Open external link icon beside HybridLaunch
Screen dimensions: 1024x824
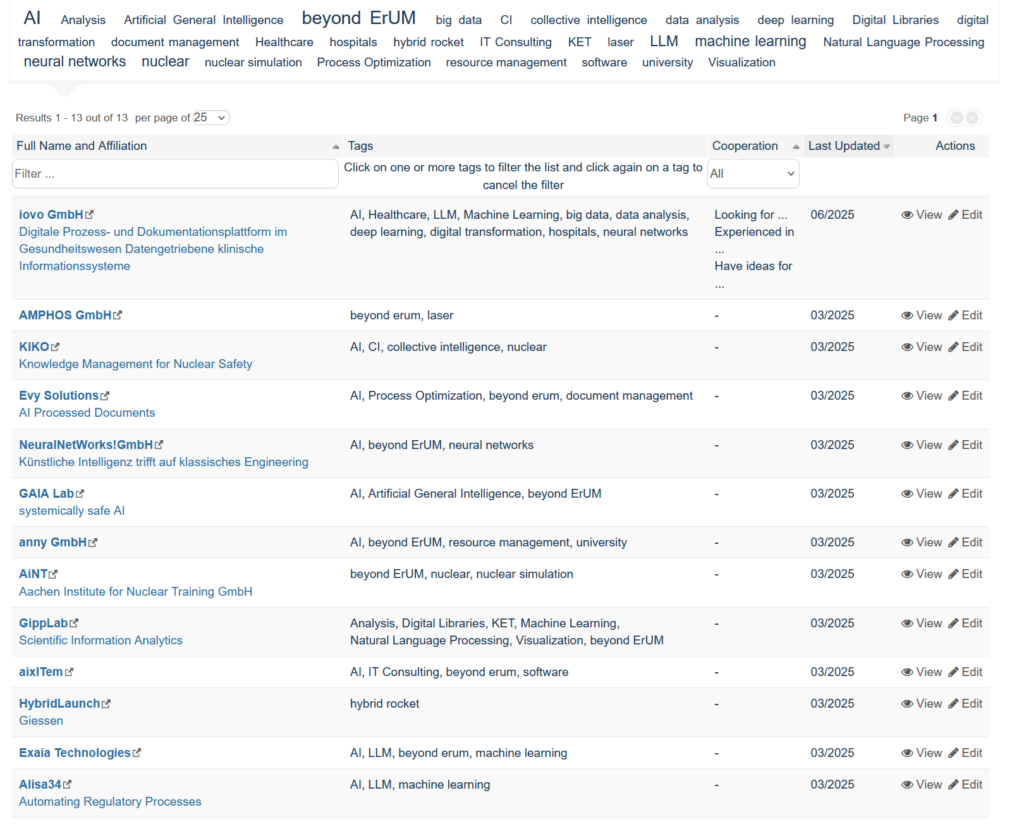coord(106,704)
